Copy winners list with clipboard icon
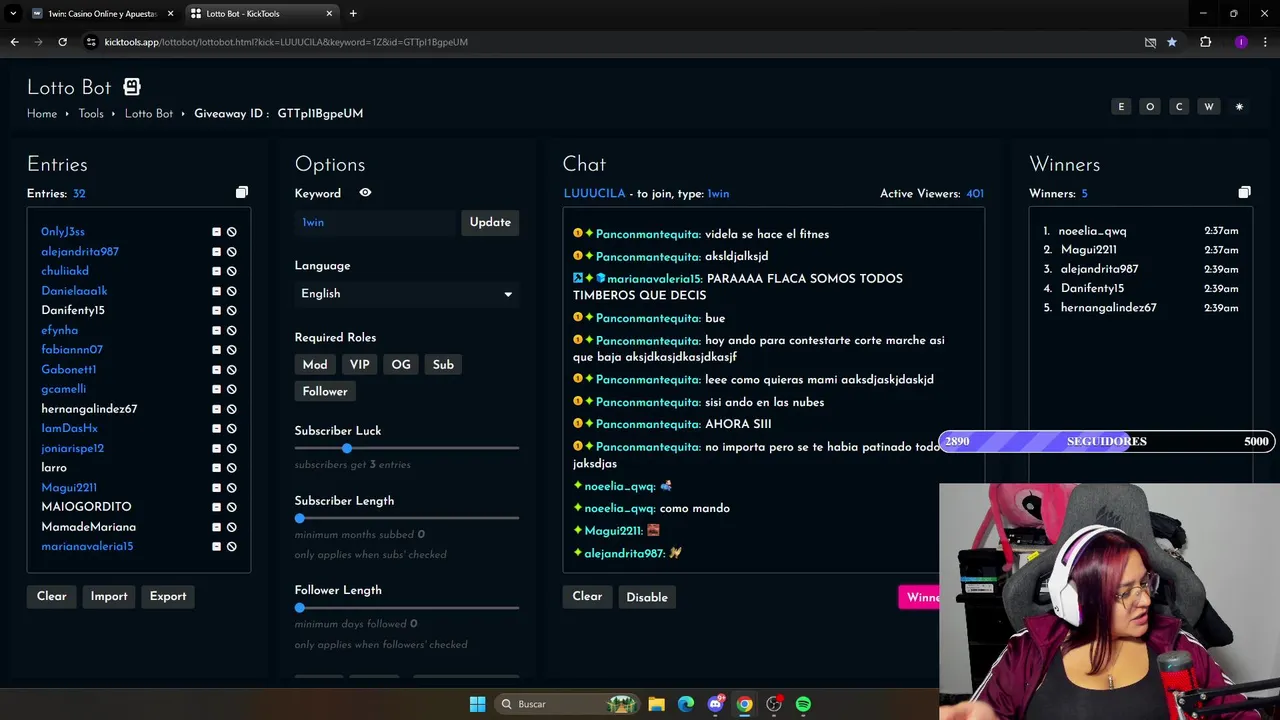1280x720 pixels. tap(1244, 192)
